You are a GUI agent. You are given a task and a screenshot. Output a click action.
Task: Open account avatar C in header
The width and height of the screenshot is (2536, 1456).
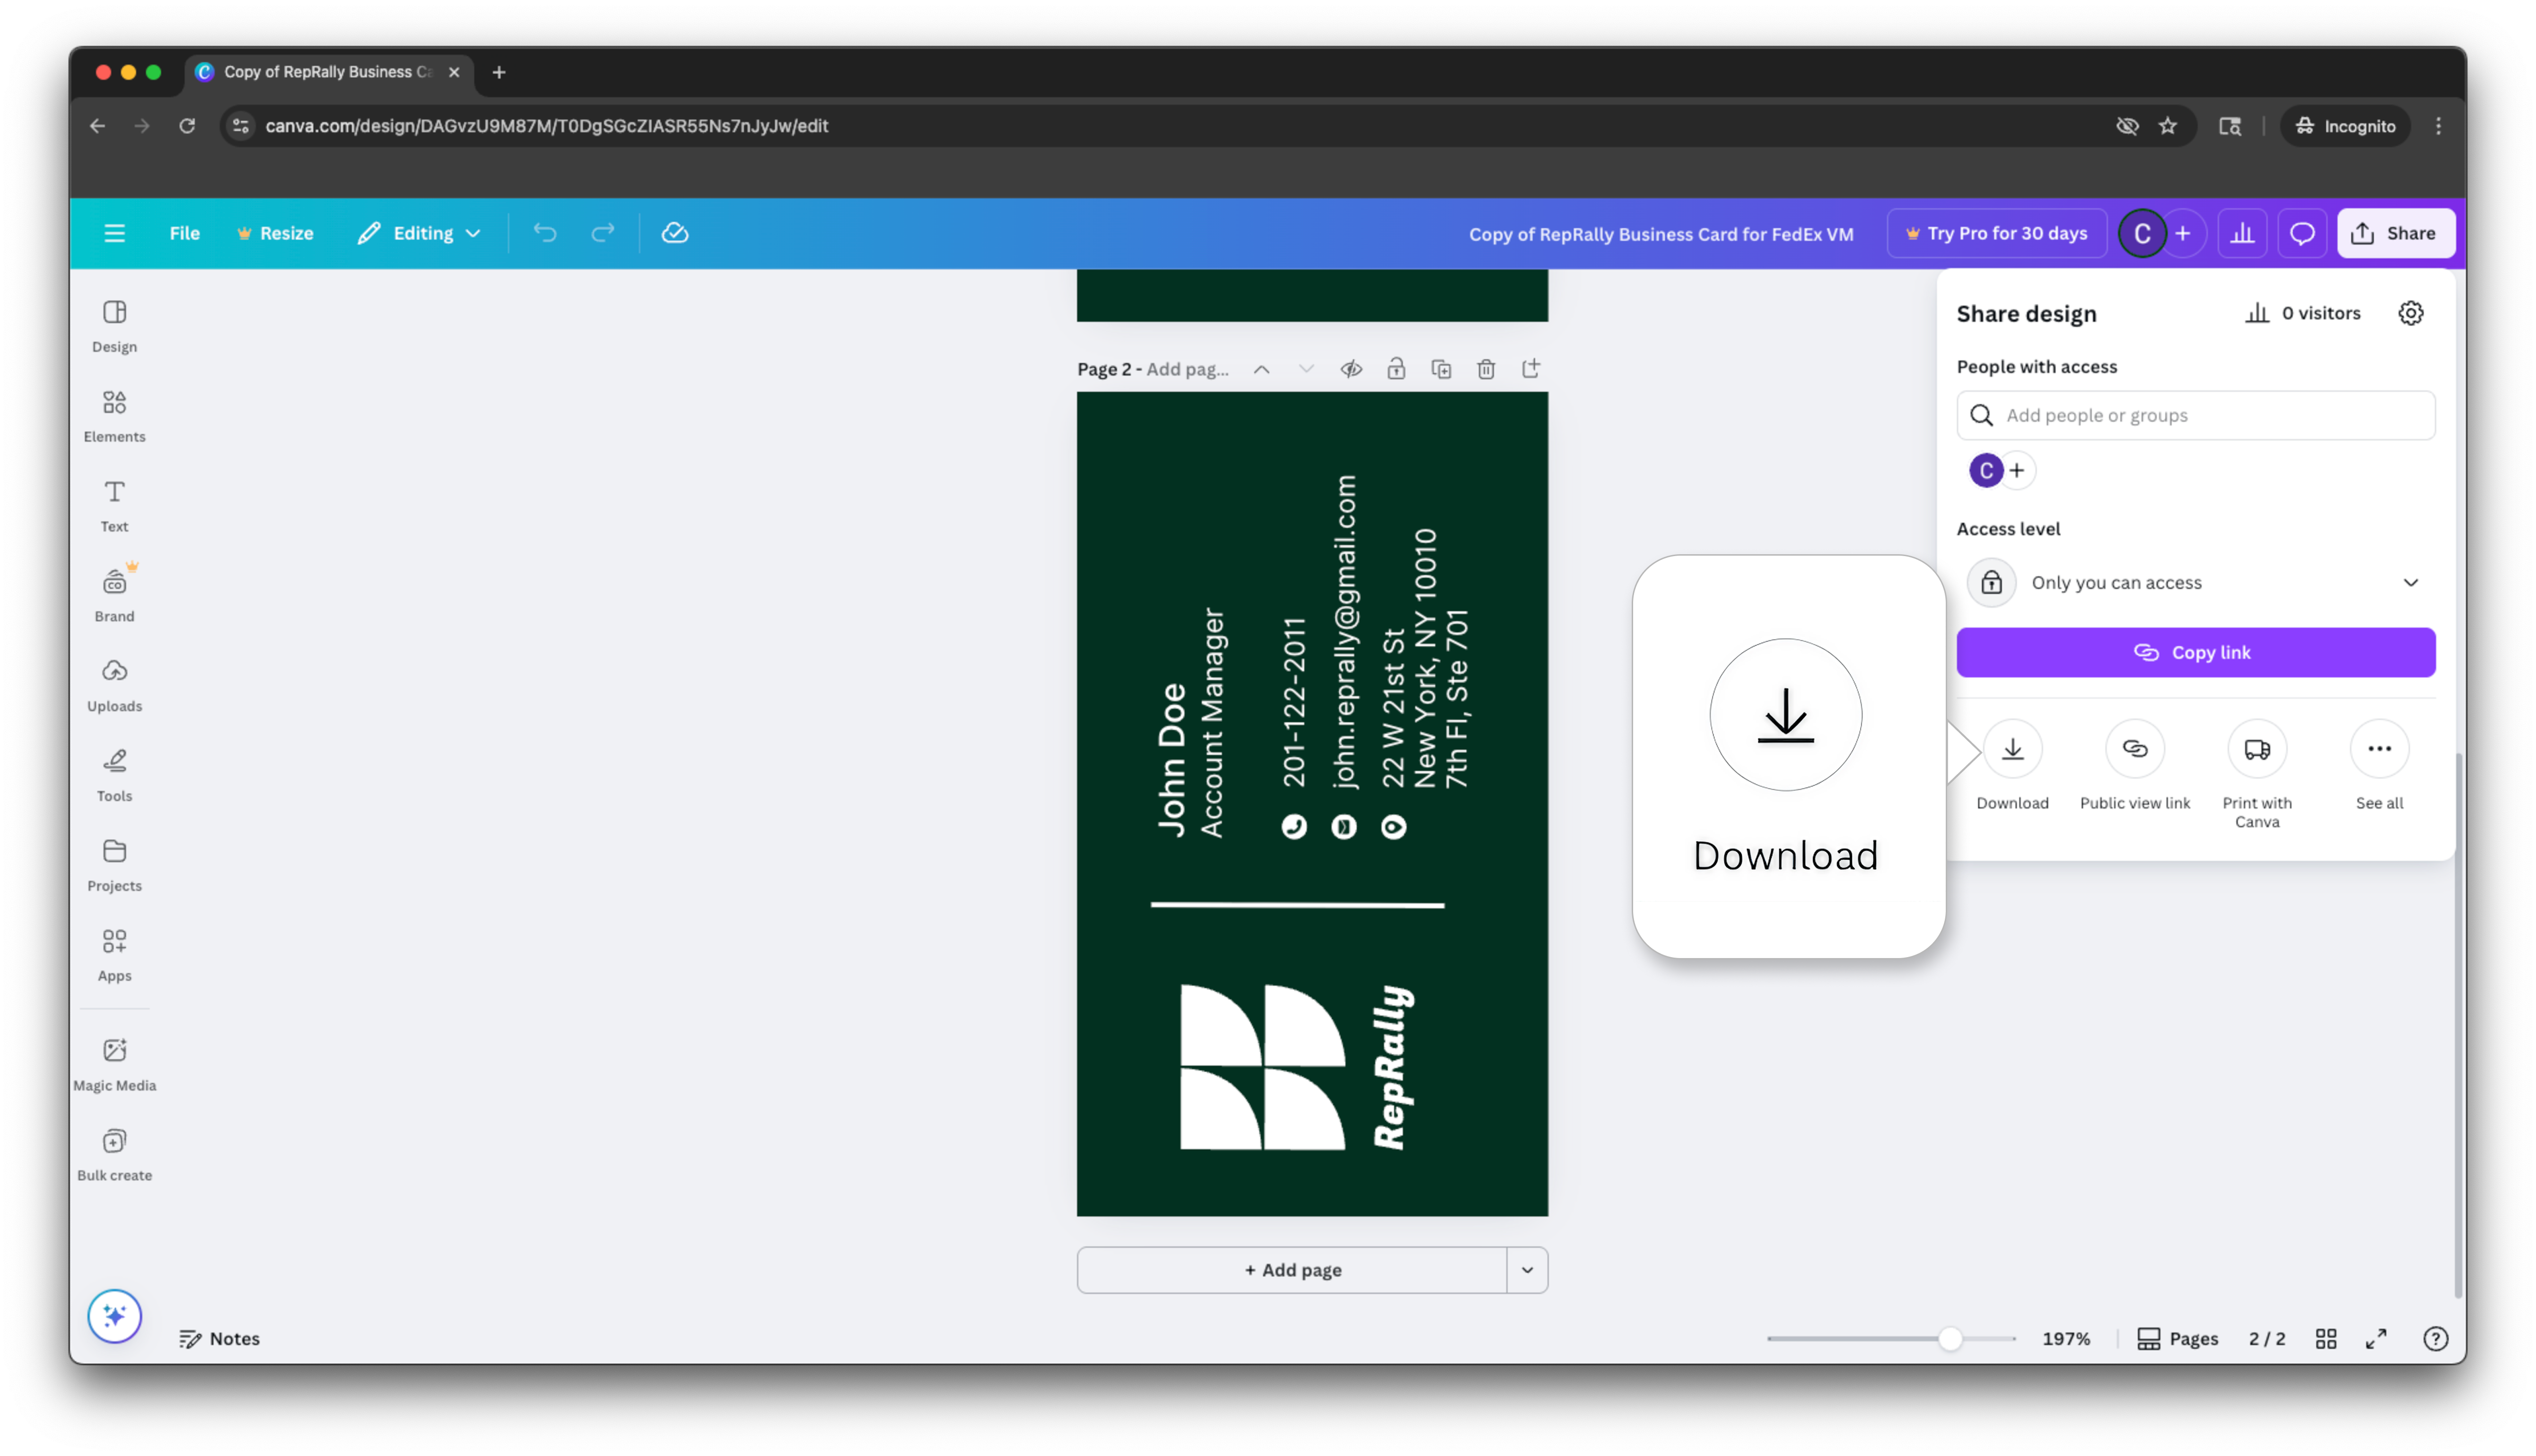point(2141,233)
